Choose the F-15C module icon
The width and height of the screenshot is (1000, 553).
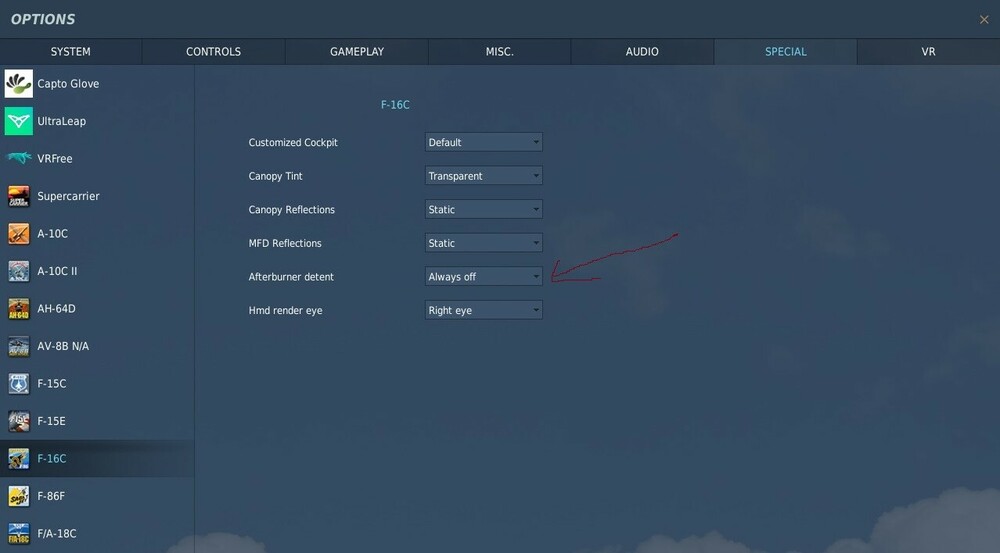click(x=18, y=383)
